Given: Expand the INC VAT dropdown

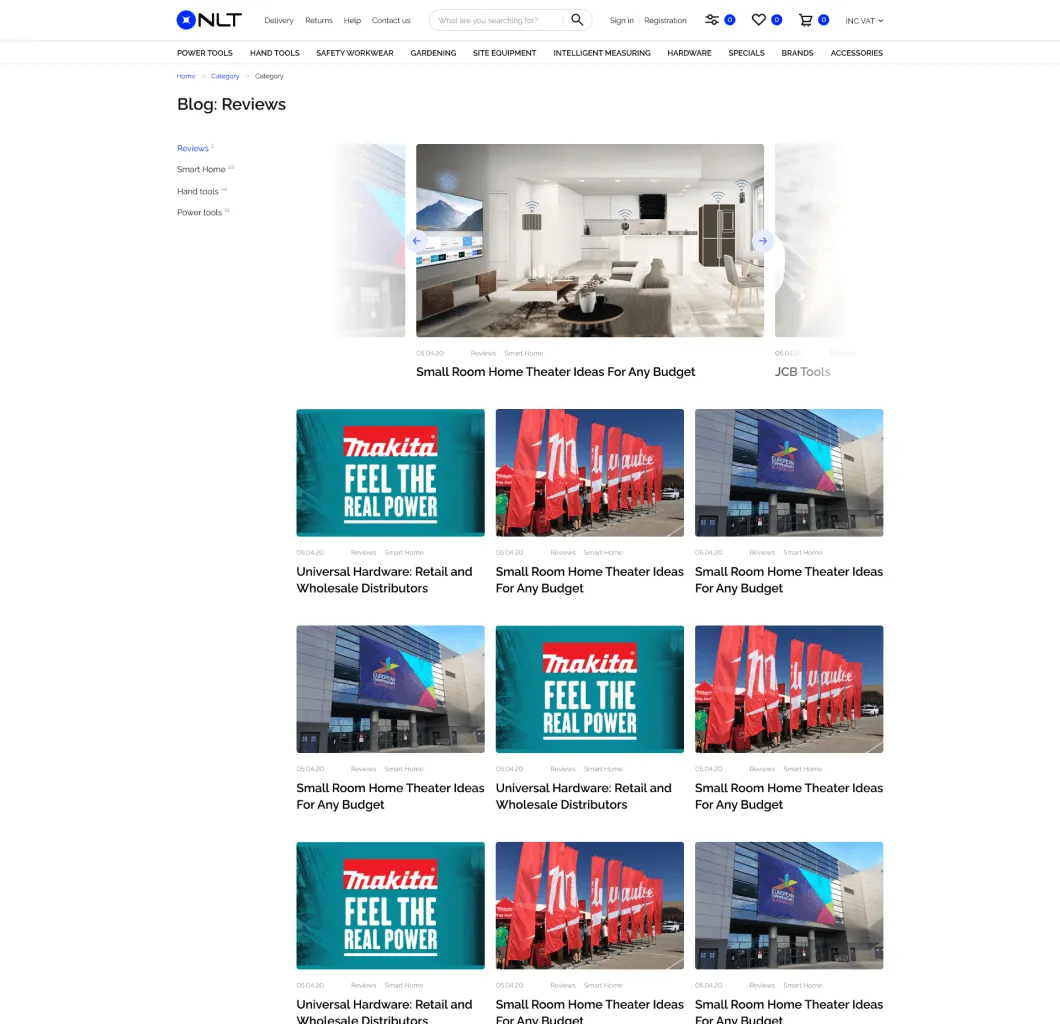Looking at the screenshot, I should click(x=864, y=21).
